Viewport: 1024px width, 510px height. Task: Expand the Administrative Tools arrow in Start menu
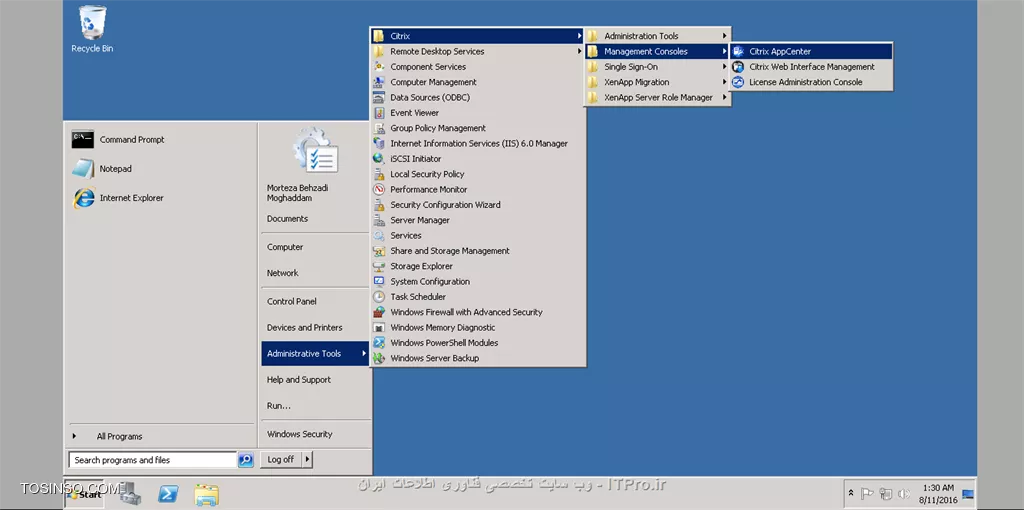point(364,354)
